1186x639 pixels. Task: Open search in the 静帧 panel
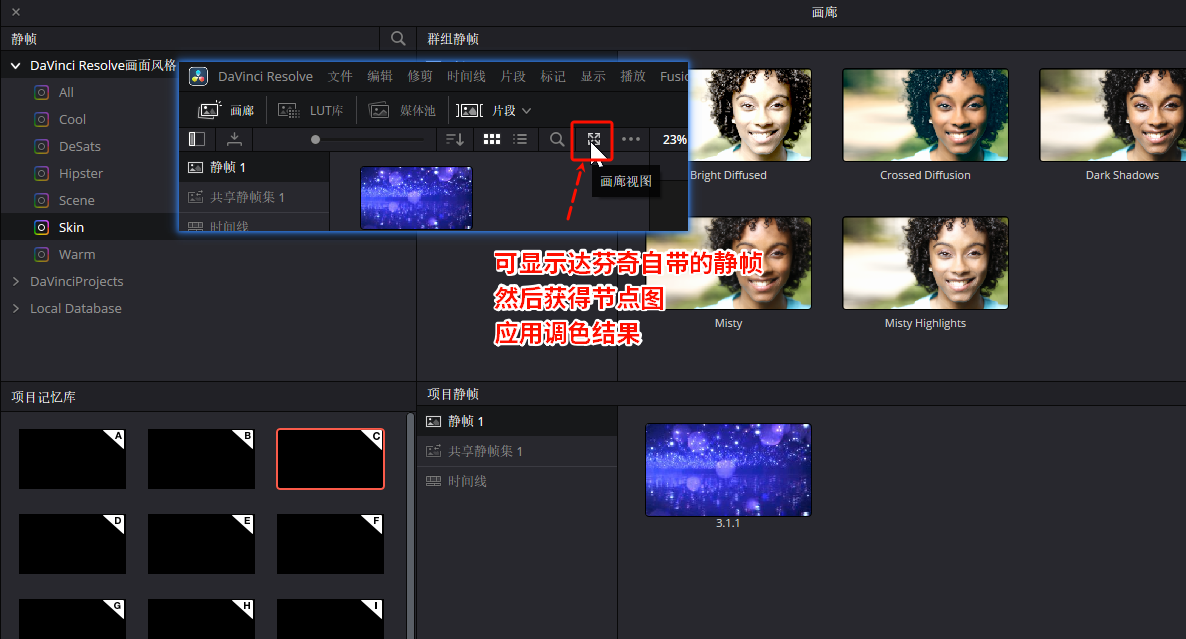point(398,39)
